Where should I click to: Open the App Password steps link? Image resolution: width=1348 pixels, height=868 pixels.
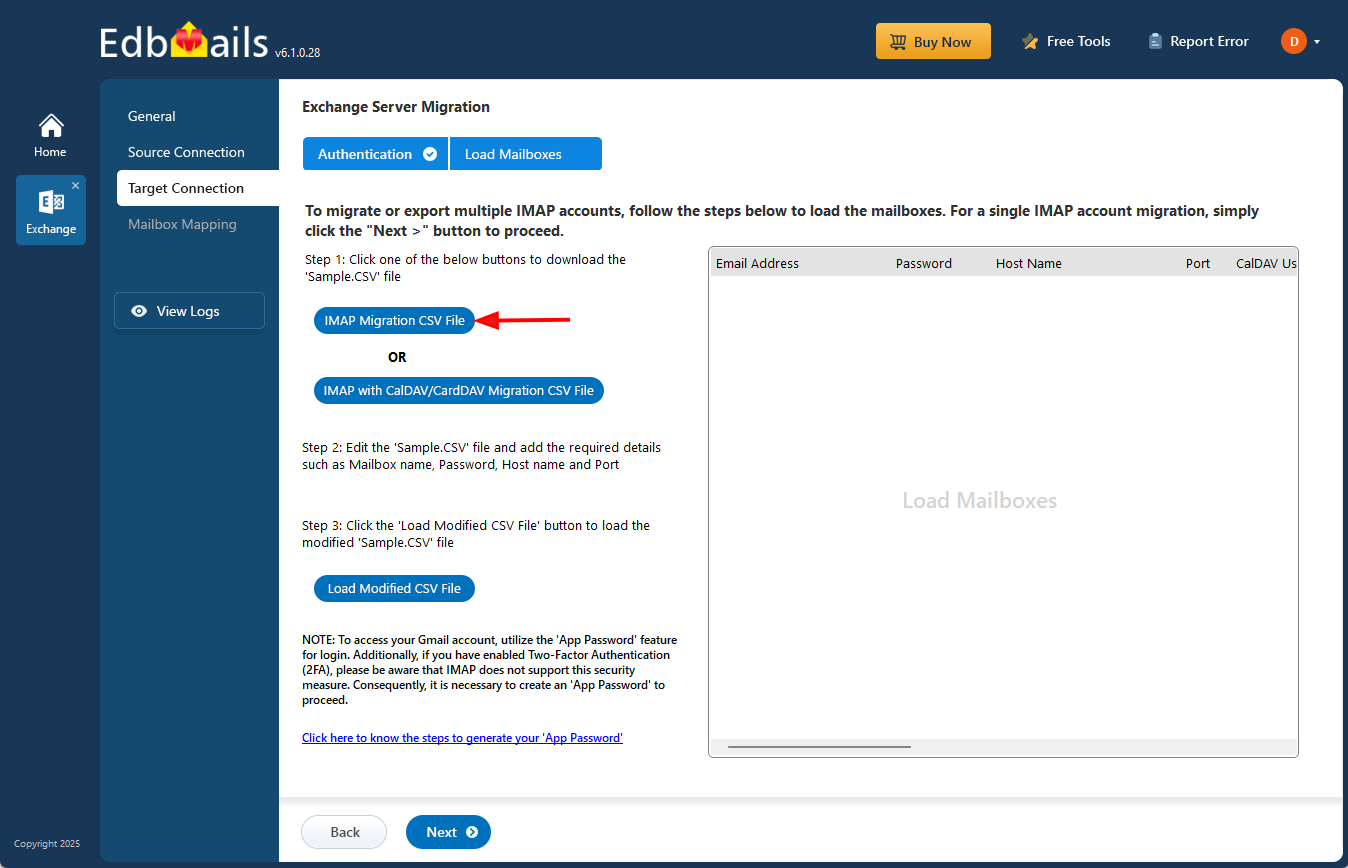tap(462, 738)
